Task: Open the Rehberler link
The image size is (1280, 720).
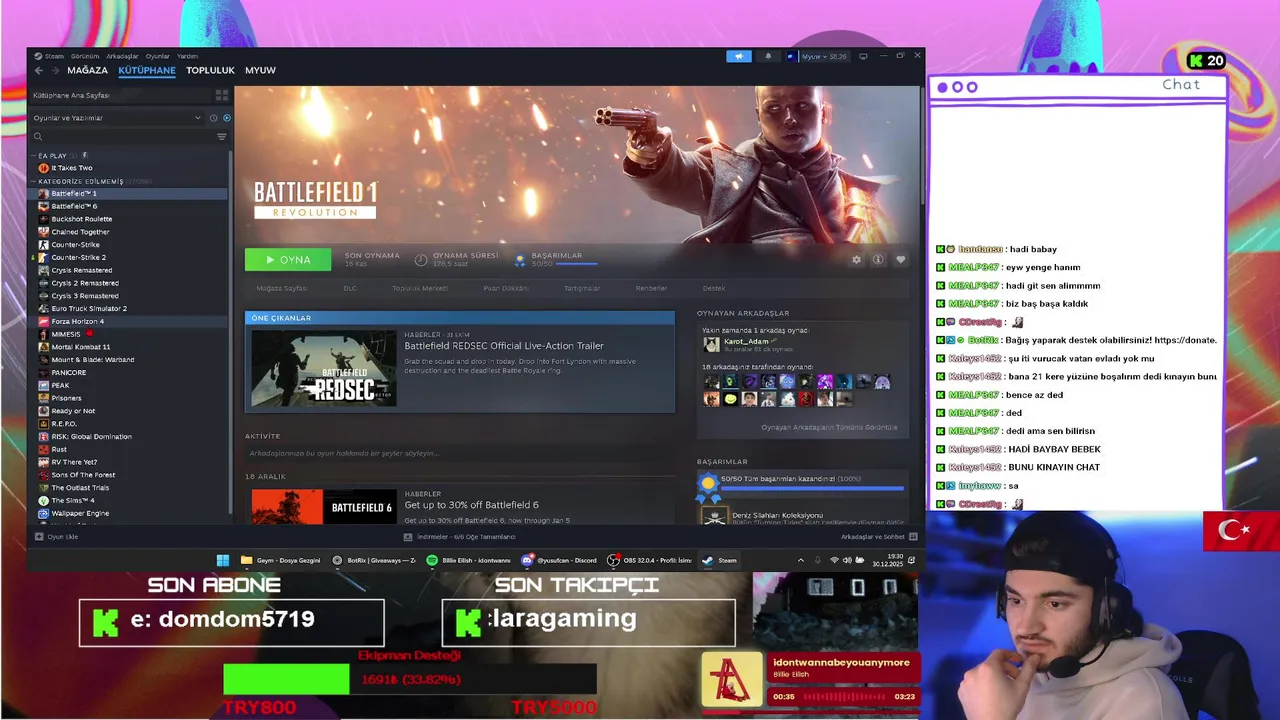Action: point(651,288)
